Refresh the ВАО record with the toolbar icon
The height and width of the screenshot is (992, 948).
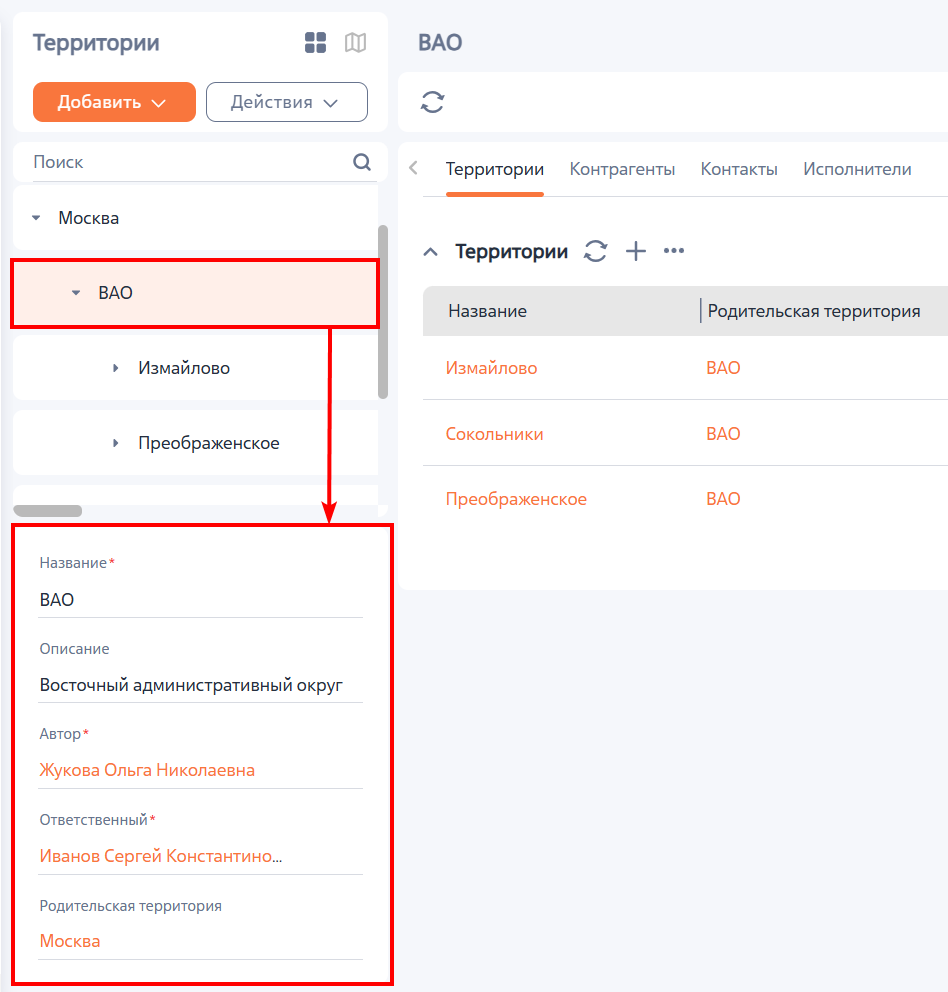click(x=432, y=102)
